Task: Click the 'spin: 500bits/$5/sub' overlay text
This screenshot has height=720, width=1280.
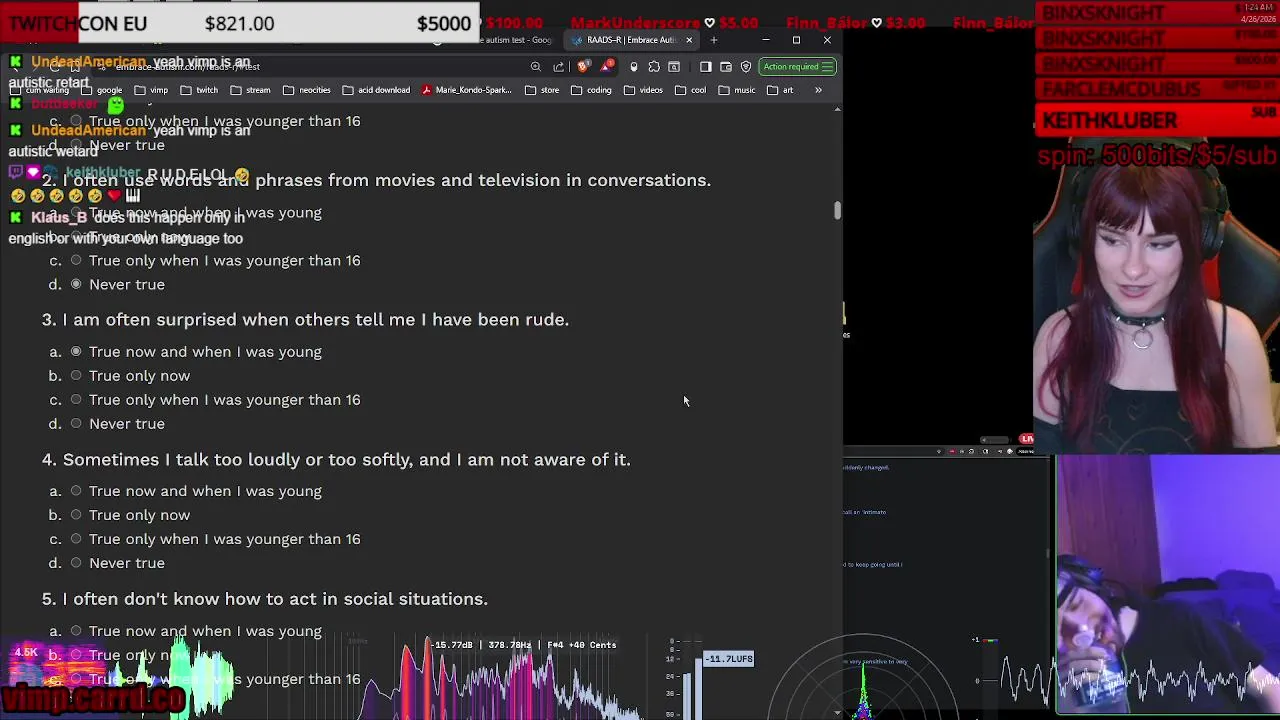Action: click(1158, 155)
